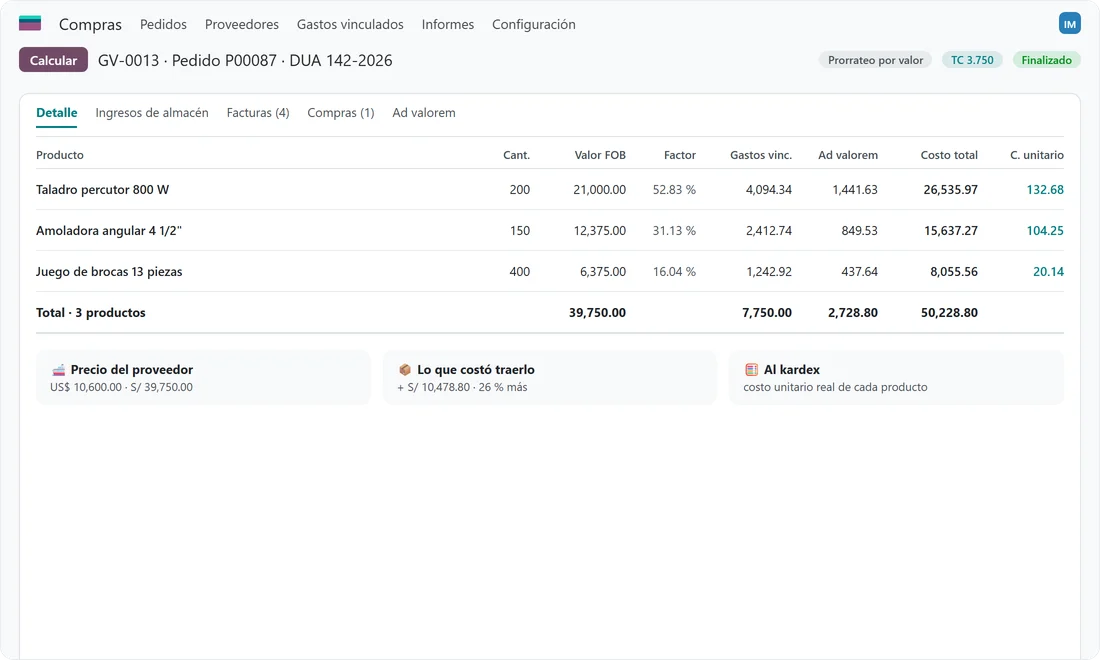Click the quantity 150 cell

(520, 231)
